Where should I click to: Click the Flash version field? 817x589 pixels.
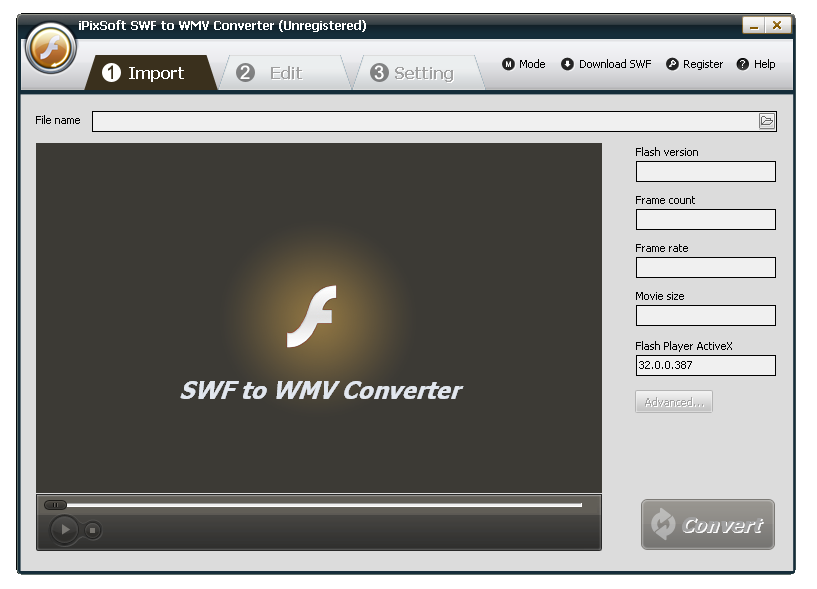pos(705,171)
